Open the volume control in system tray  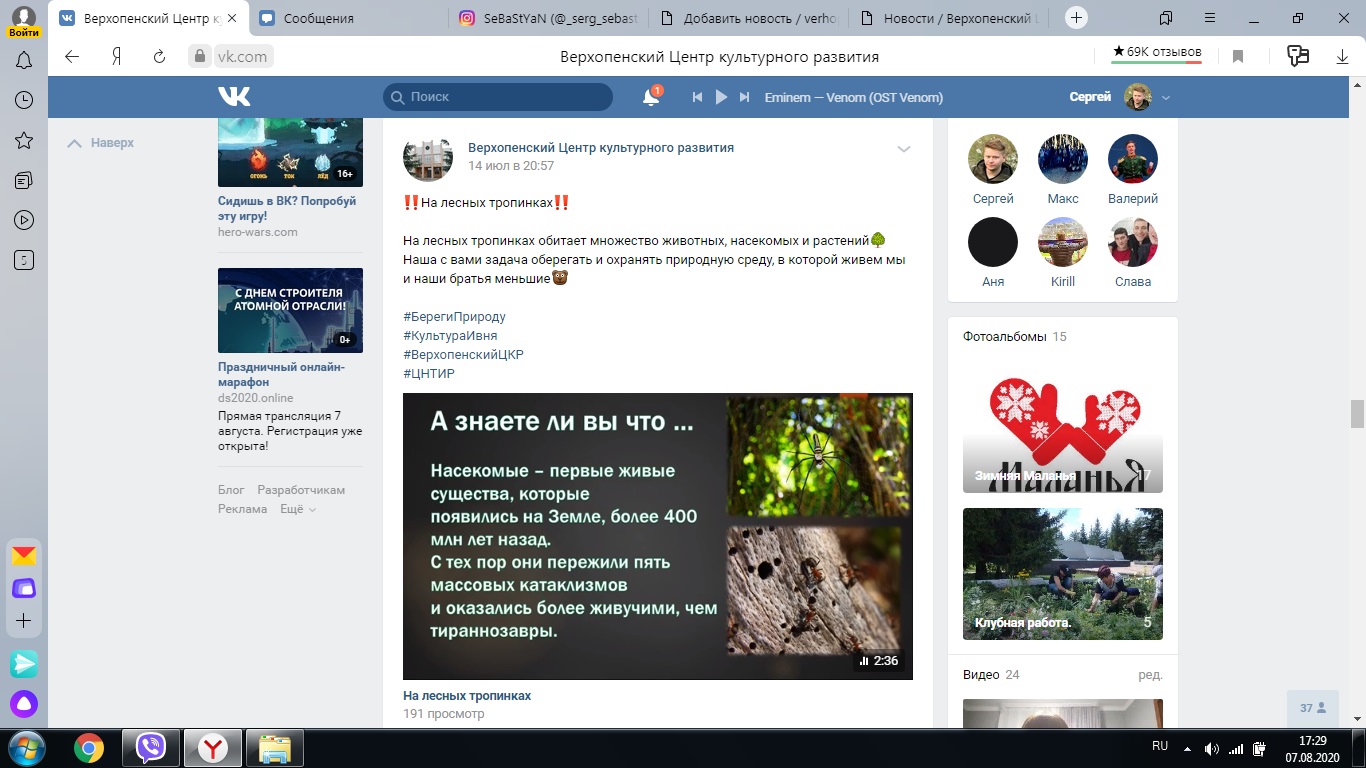click(x=1212, y=748)
